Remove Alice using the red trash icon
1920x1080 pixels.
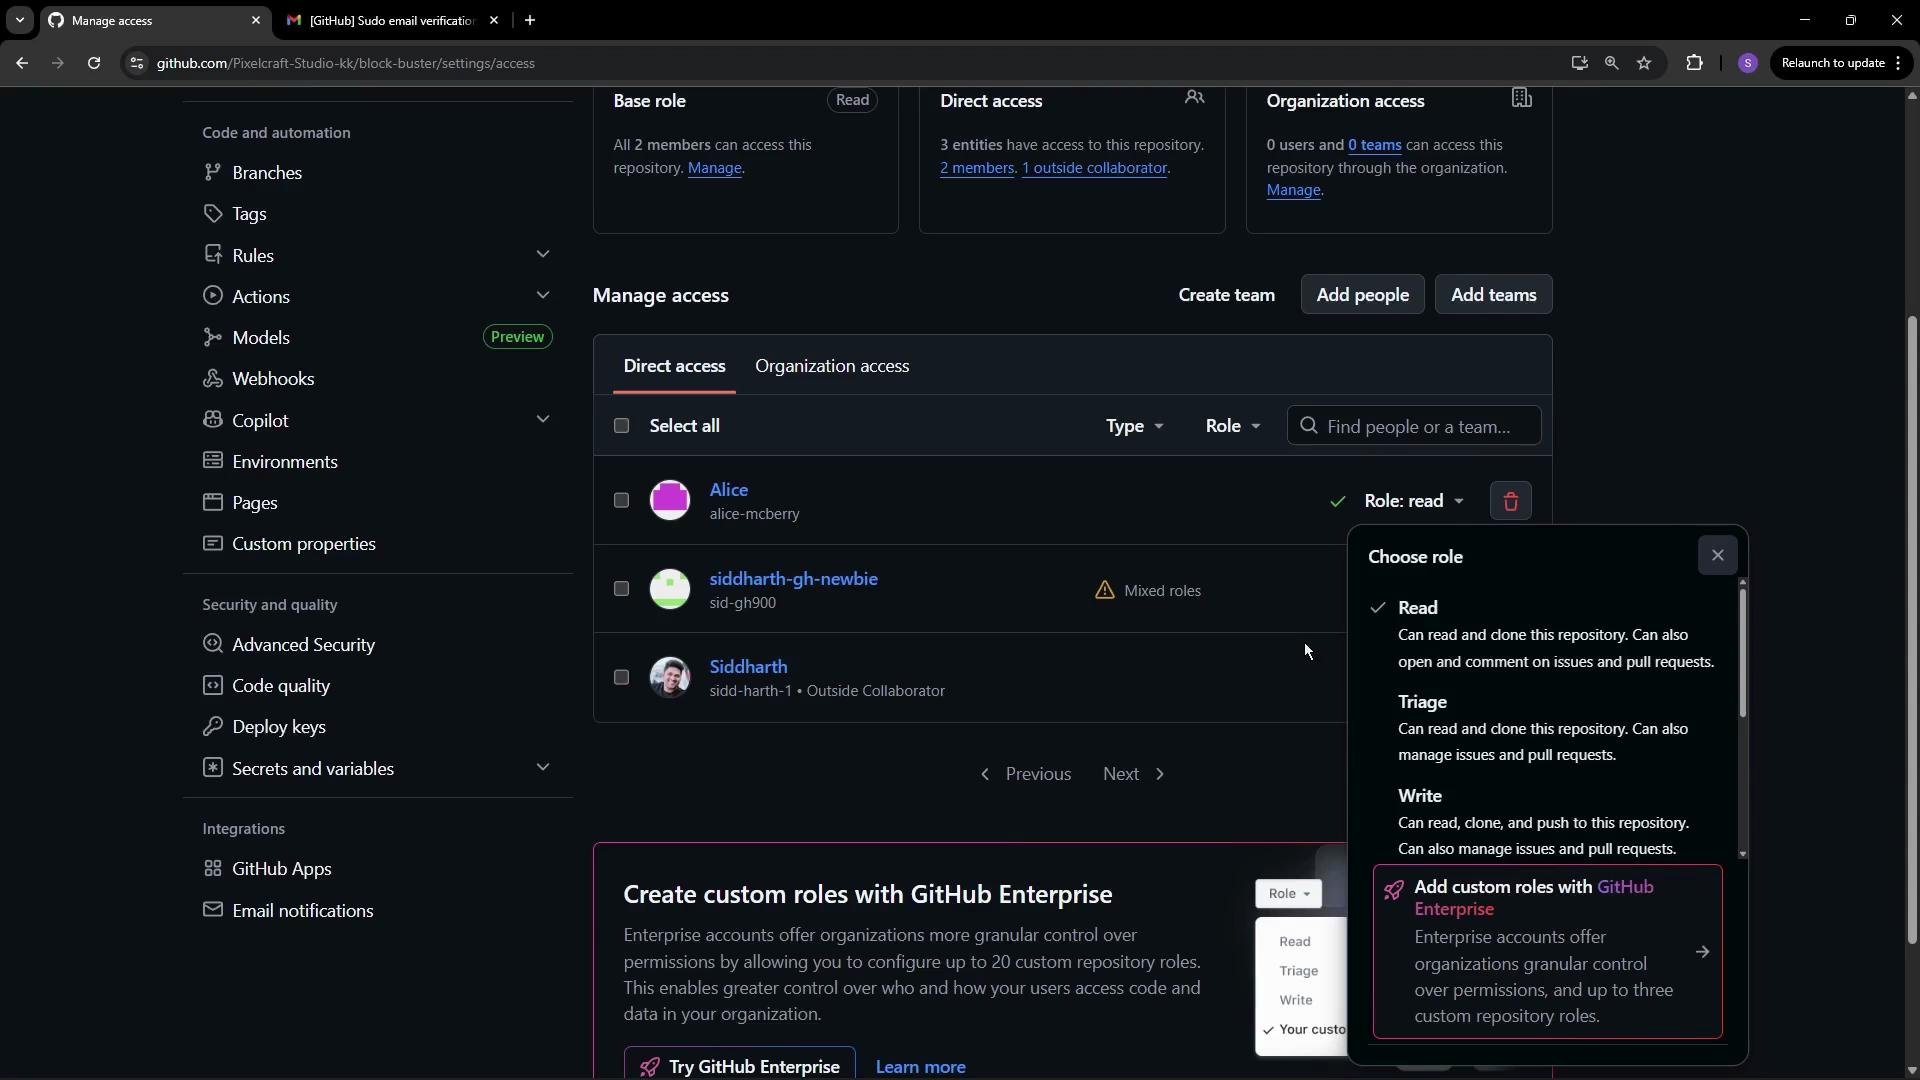tap(1510, 501)
